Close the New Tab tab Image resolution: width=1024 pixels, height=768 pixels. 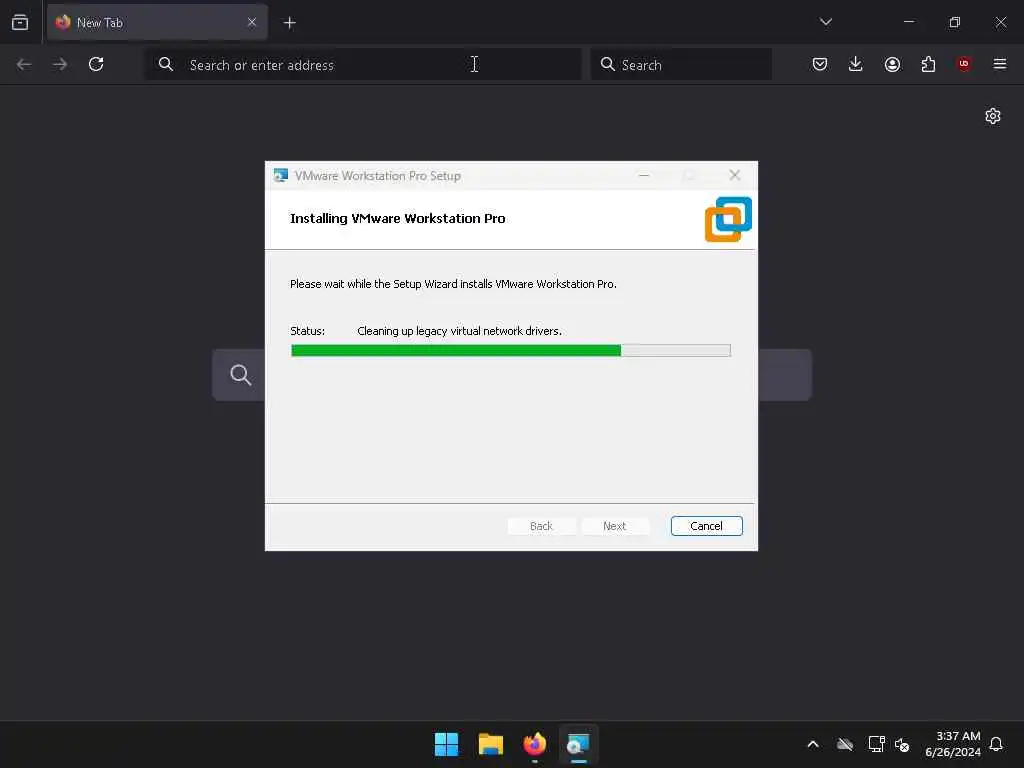click(x=251, y=23)
